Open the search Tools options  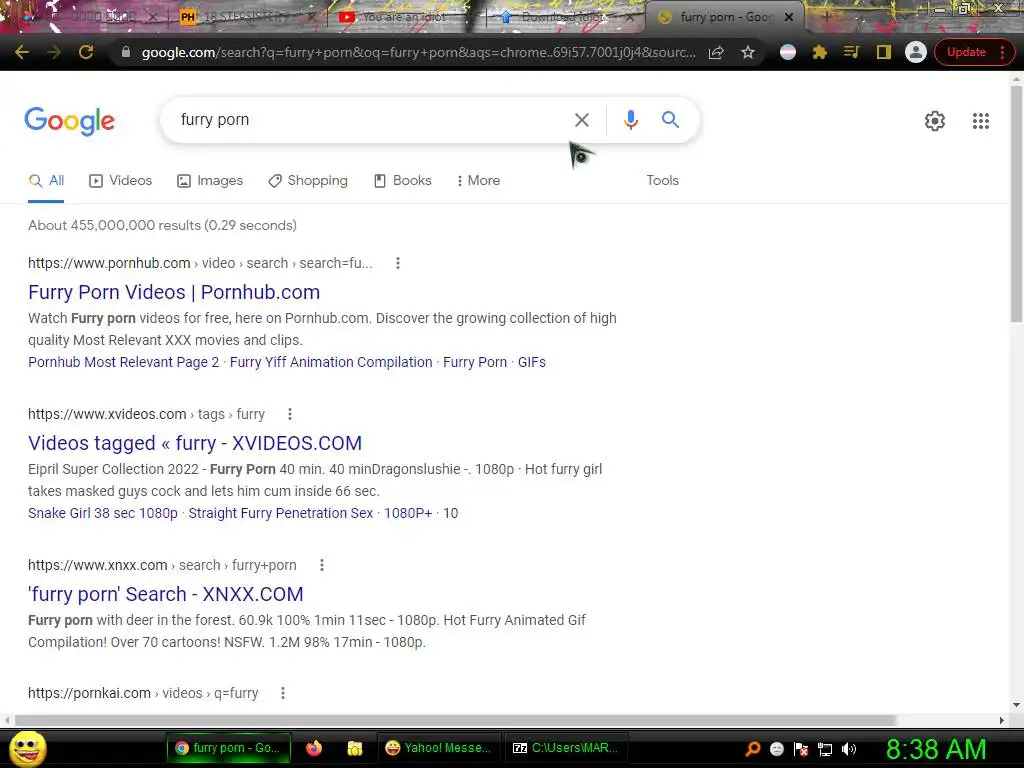(662, 180)
